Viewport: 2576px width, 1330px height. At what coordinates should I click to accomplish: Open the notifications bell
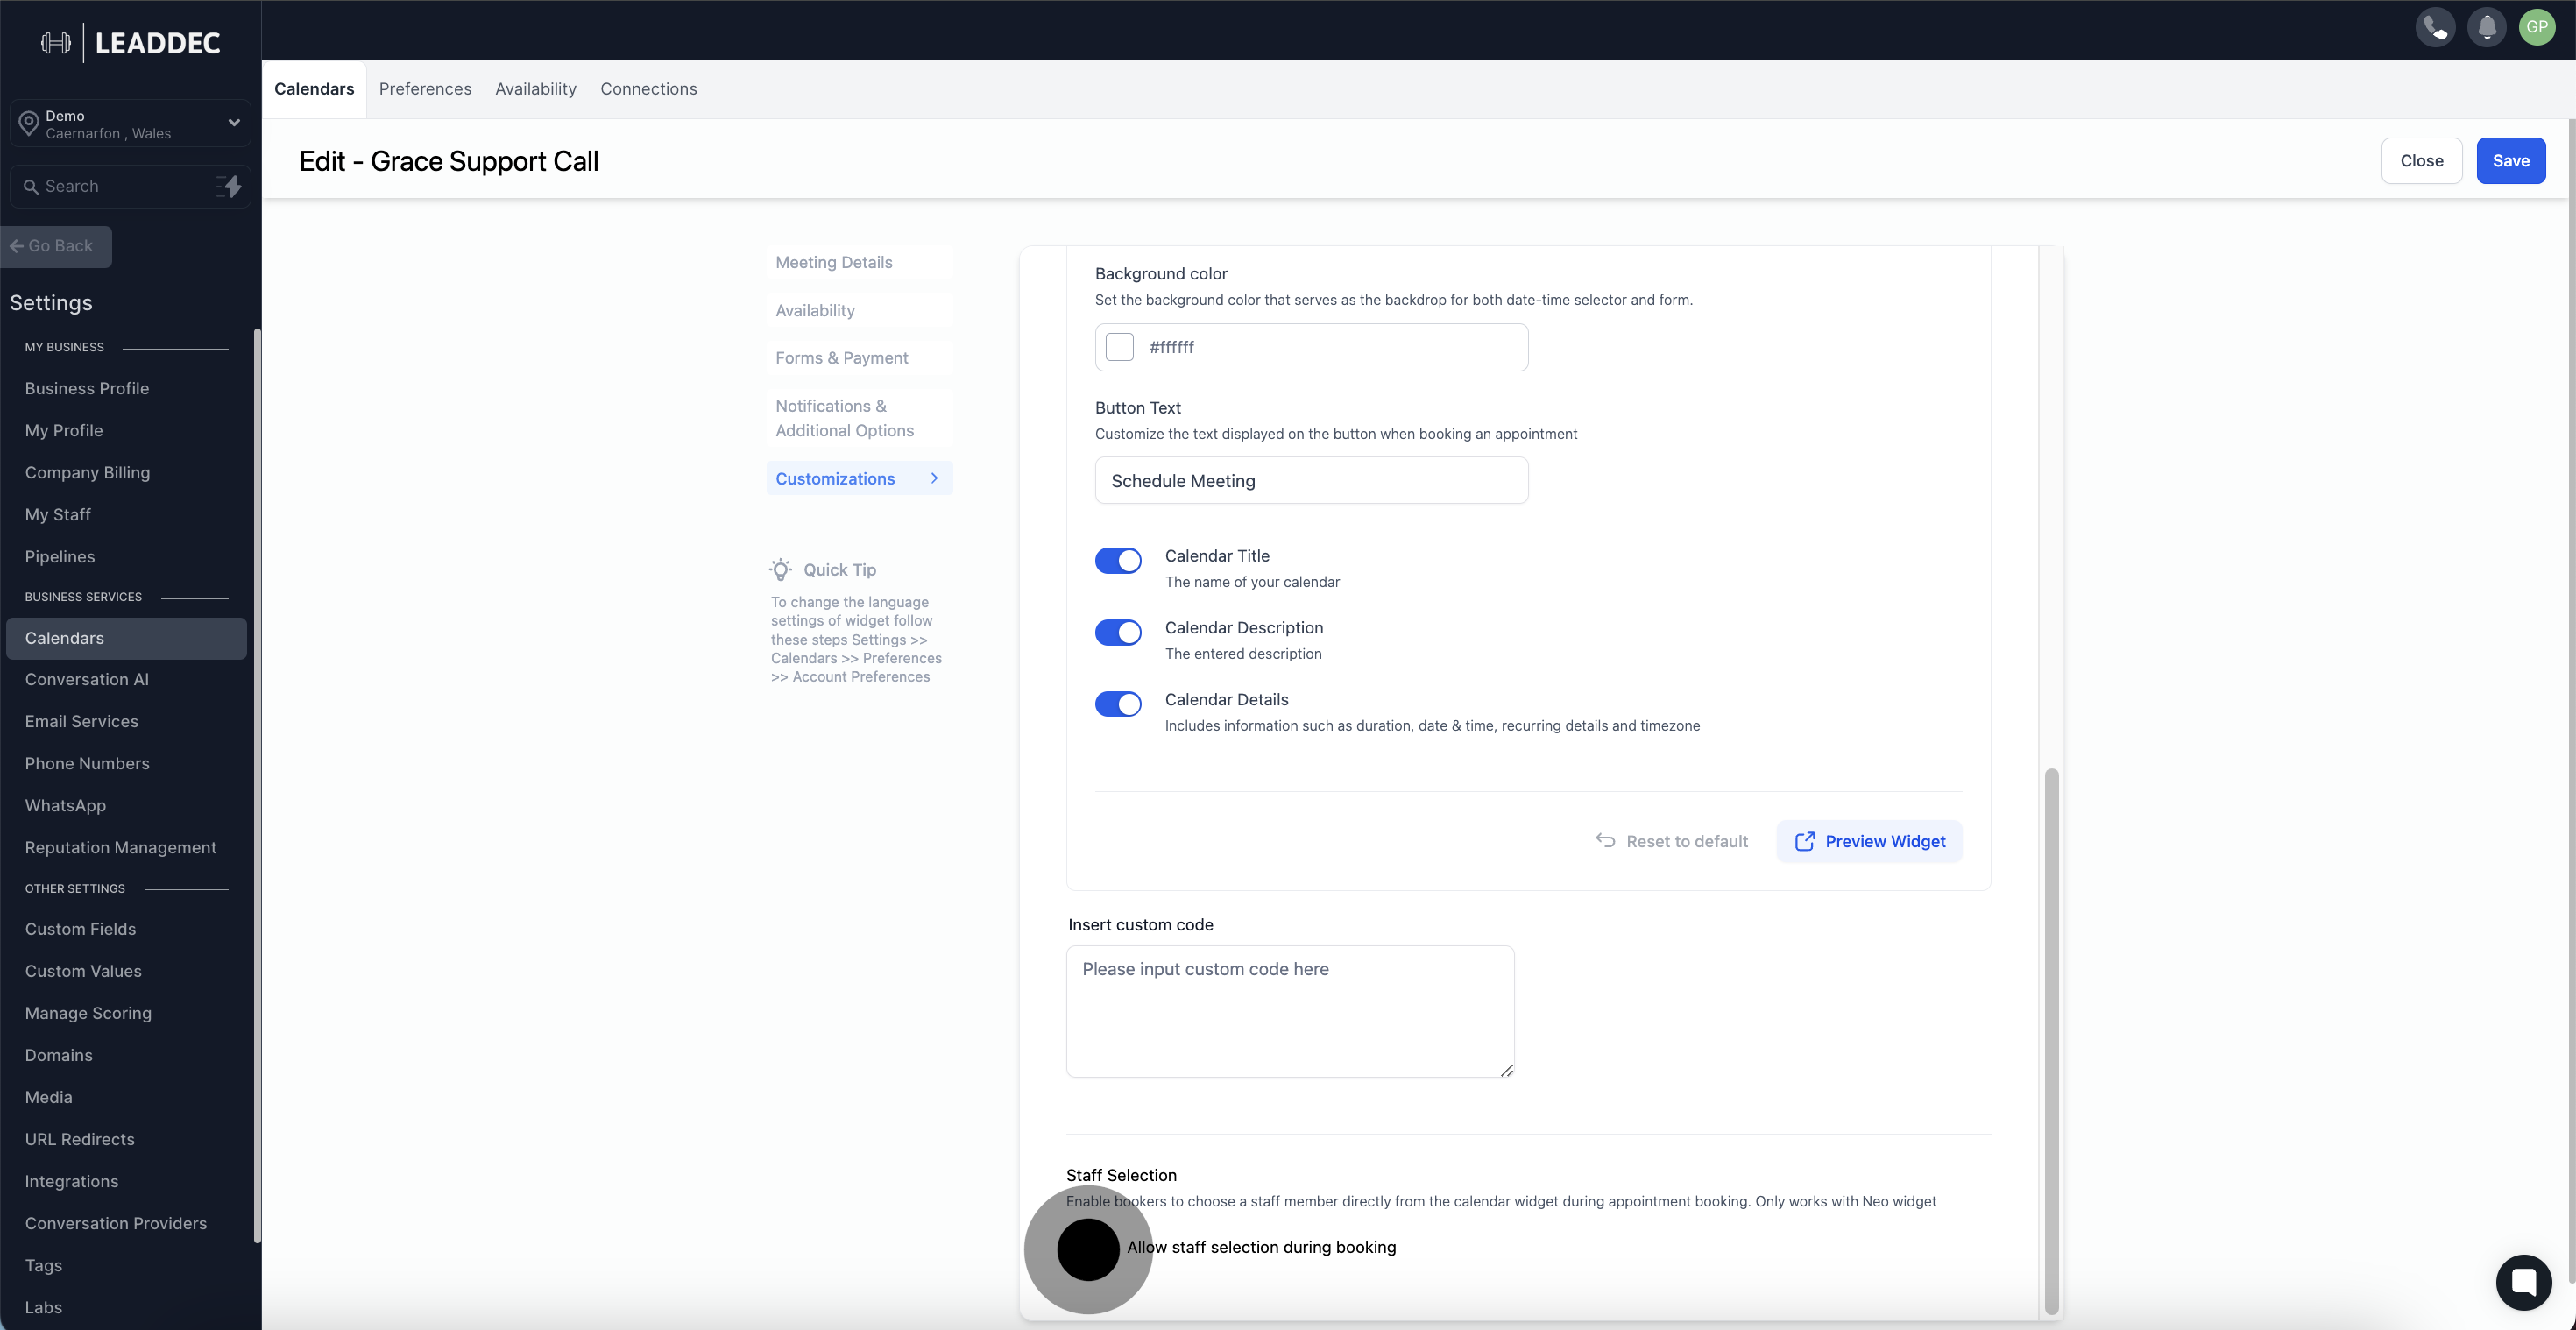tap(2486, 27)
